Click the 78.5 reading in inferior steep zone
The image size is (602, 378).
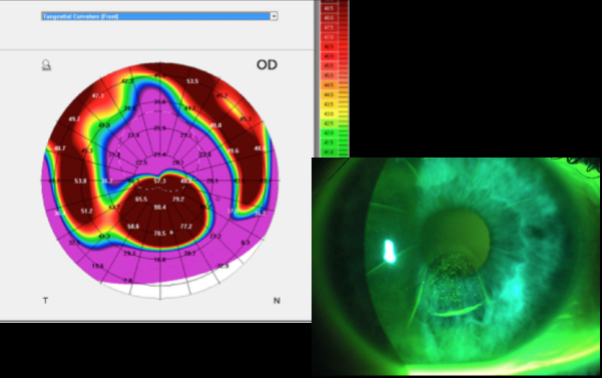pyautogui.click(x=160, y=233)
